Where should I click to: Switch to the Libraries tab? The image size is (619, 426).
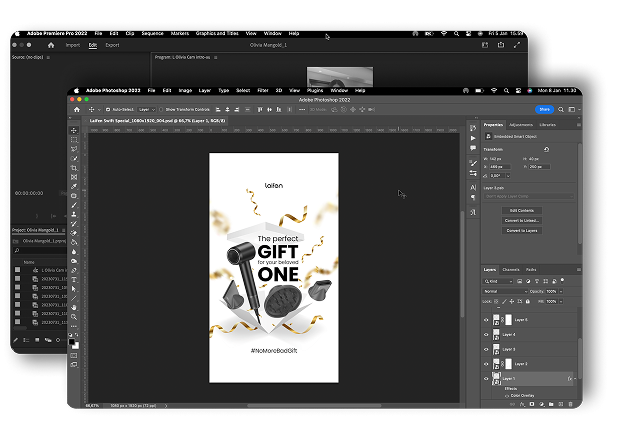pos(548,125)
